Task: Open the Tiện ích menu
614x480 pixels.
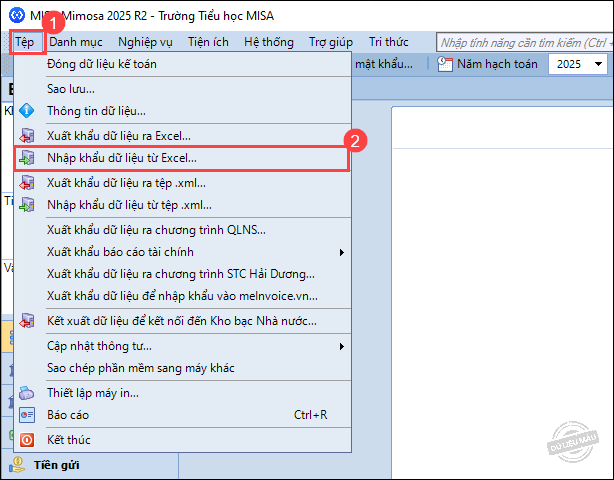Action: 208,42
